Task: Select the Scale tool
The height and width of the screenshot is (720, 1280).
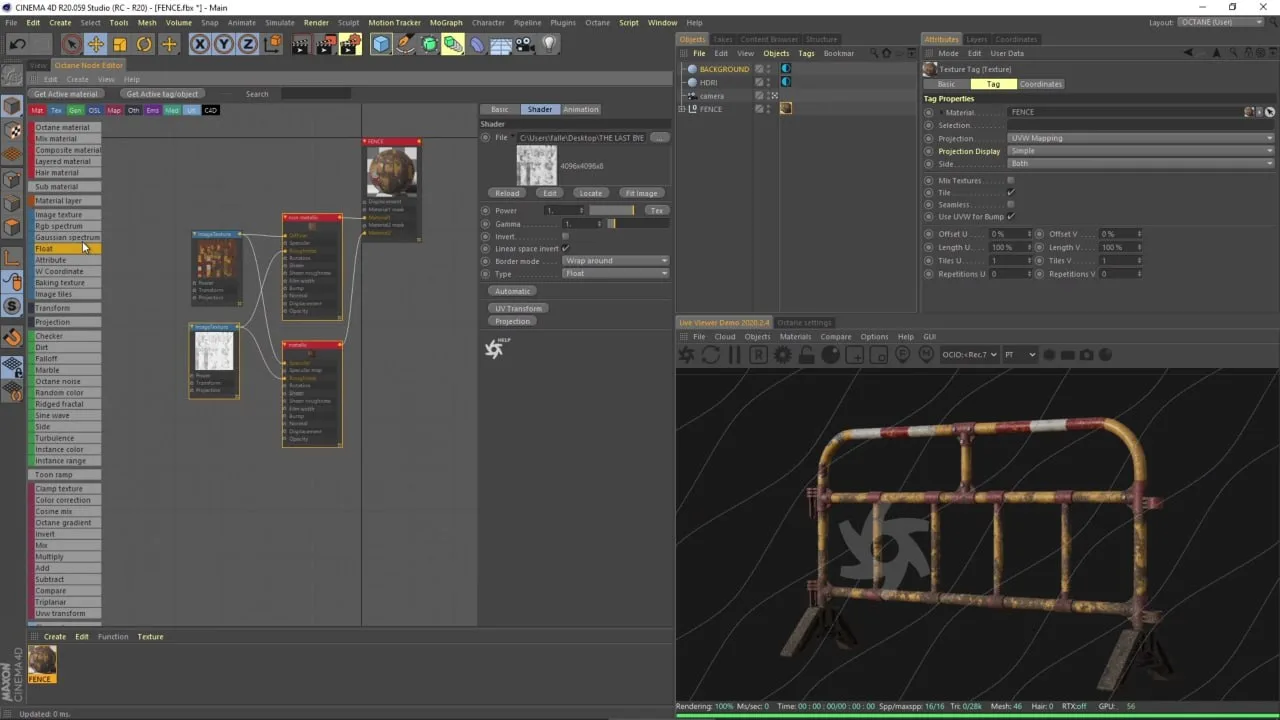Action: pos(120,44)
